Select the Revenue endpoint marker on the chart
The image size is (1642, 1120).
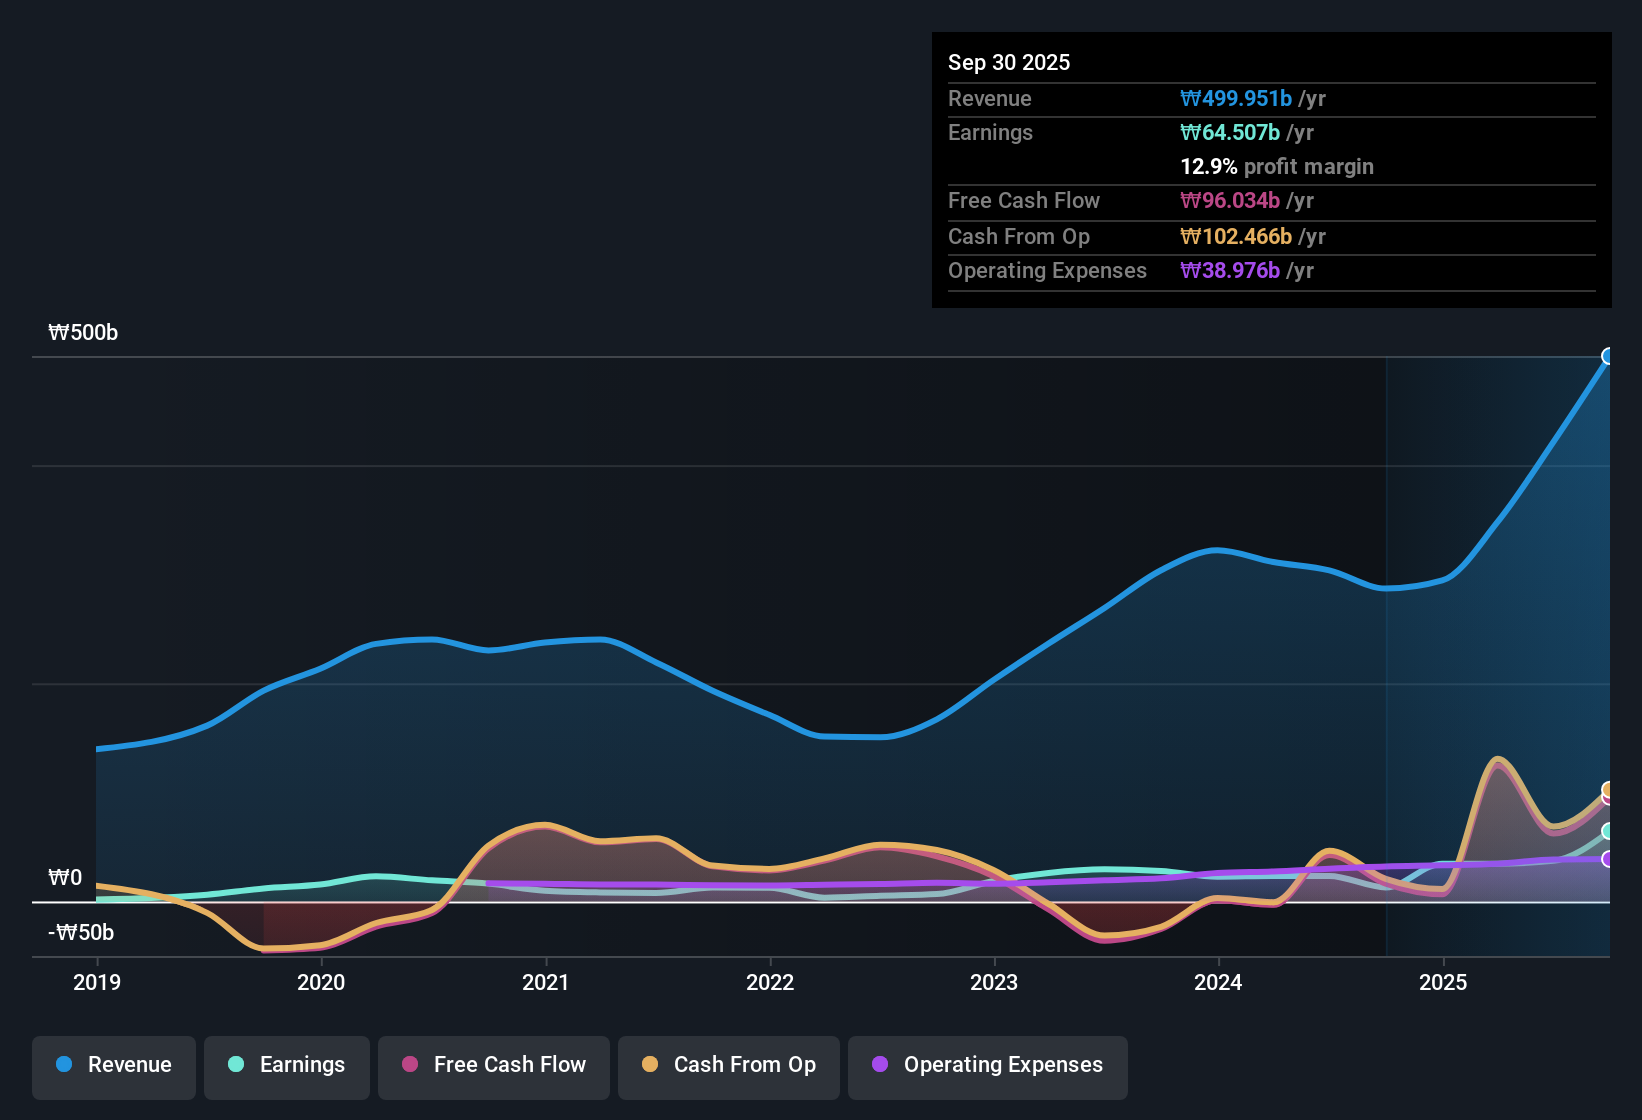point(1609,355)
